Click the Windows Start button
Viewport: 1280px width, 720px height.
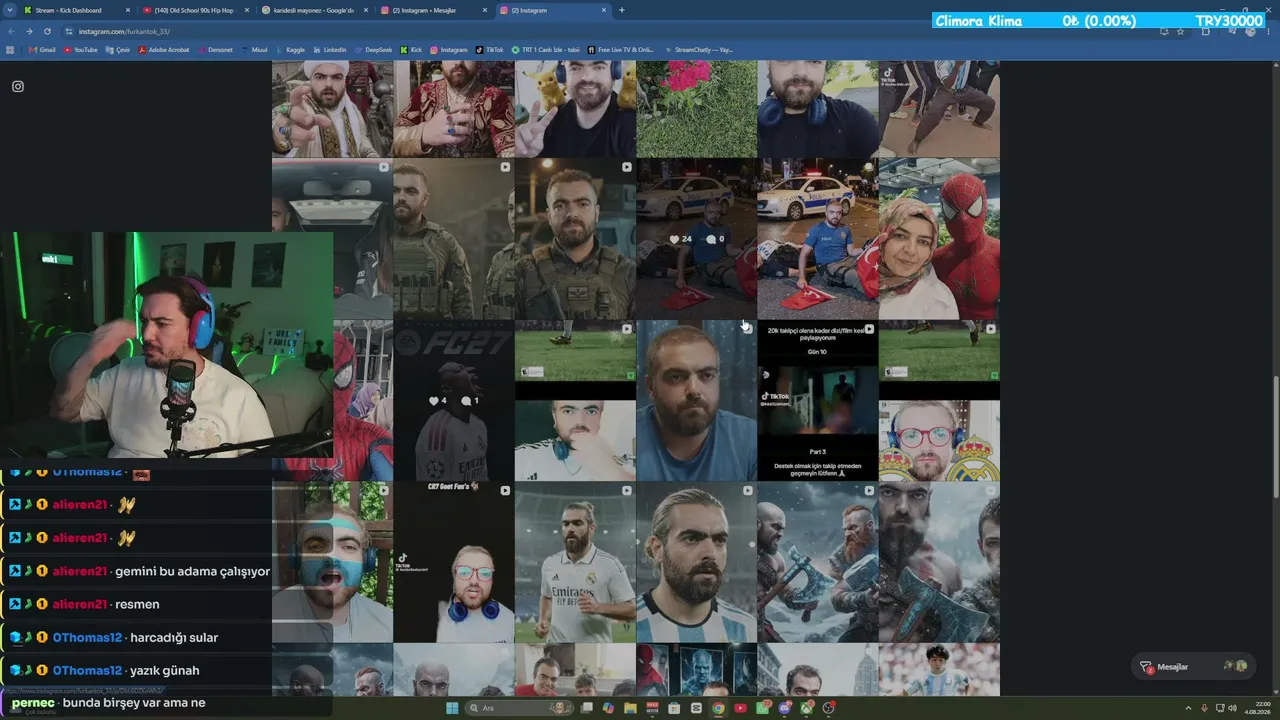coord(451,708)
